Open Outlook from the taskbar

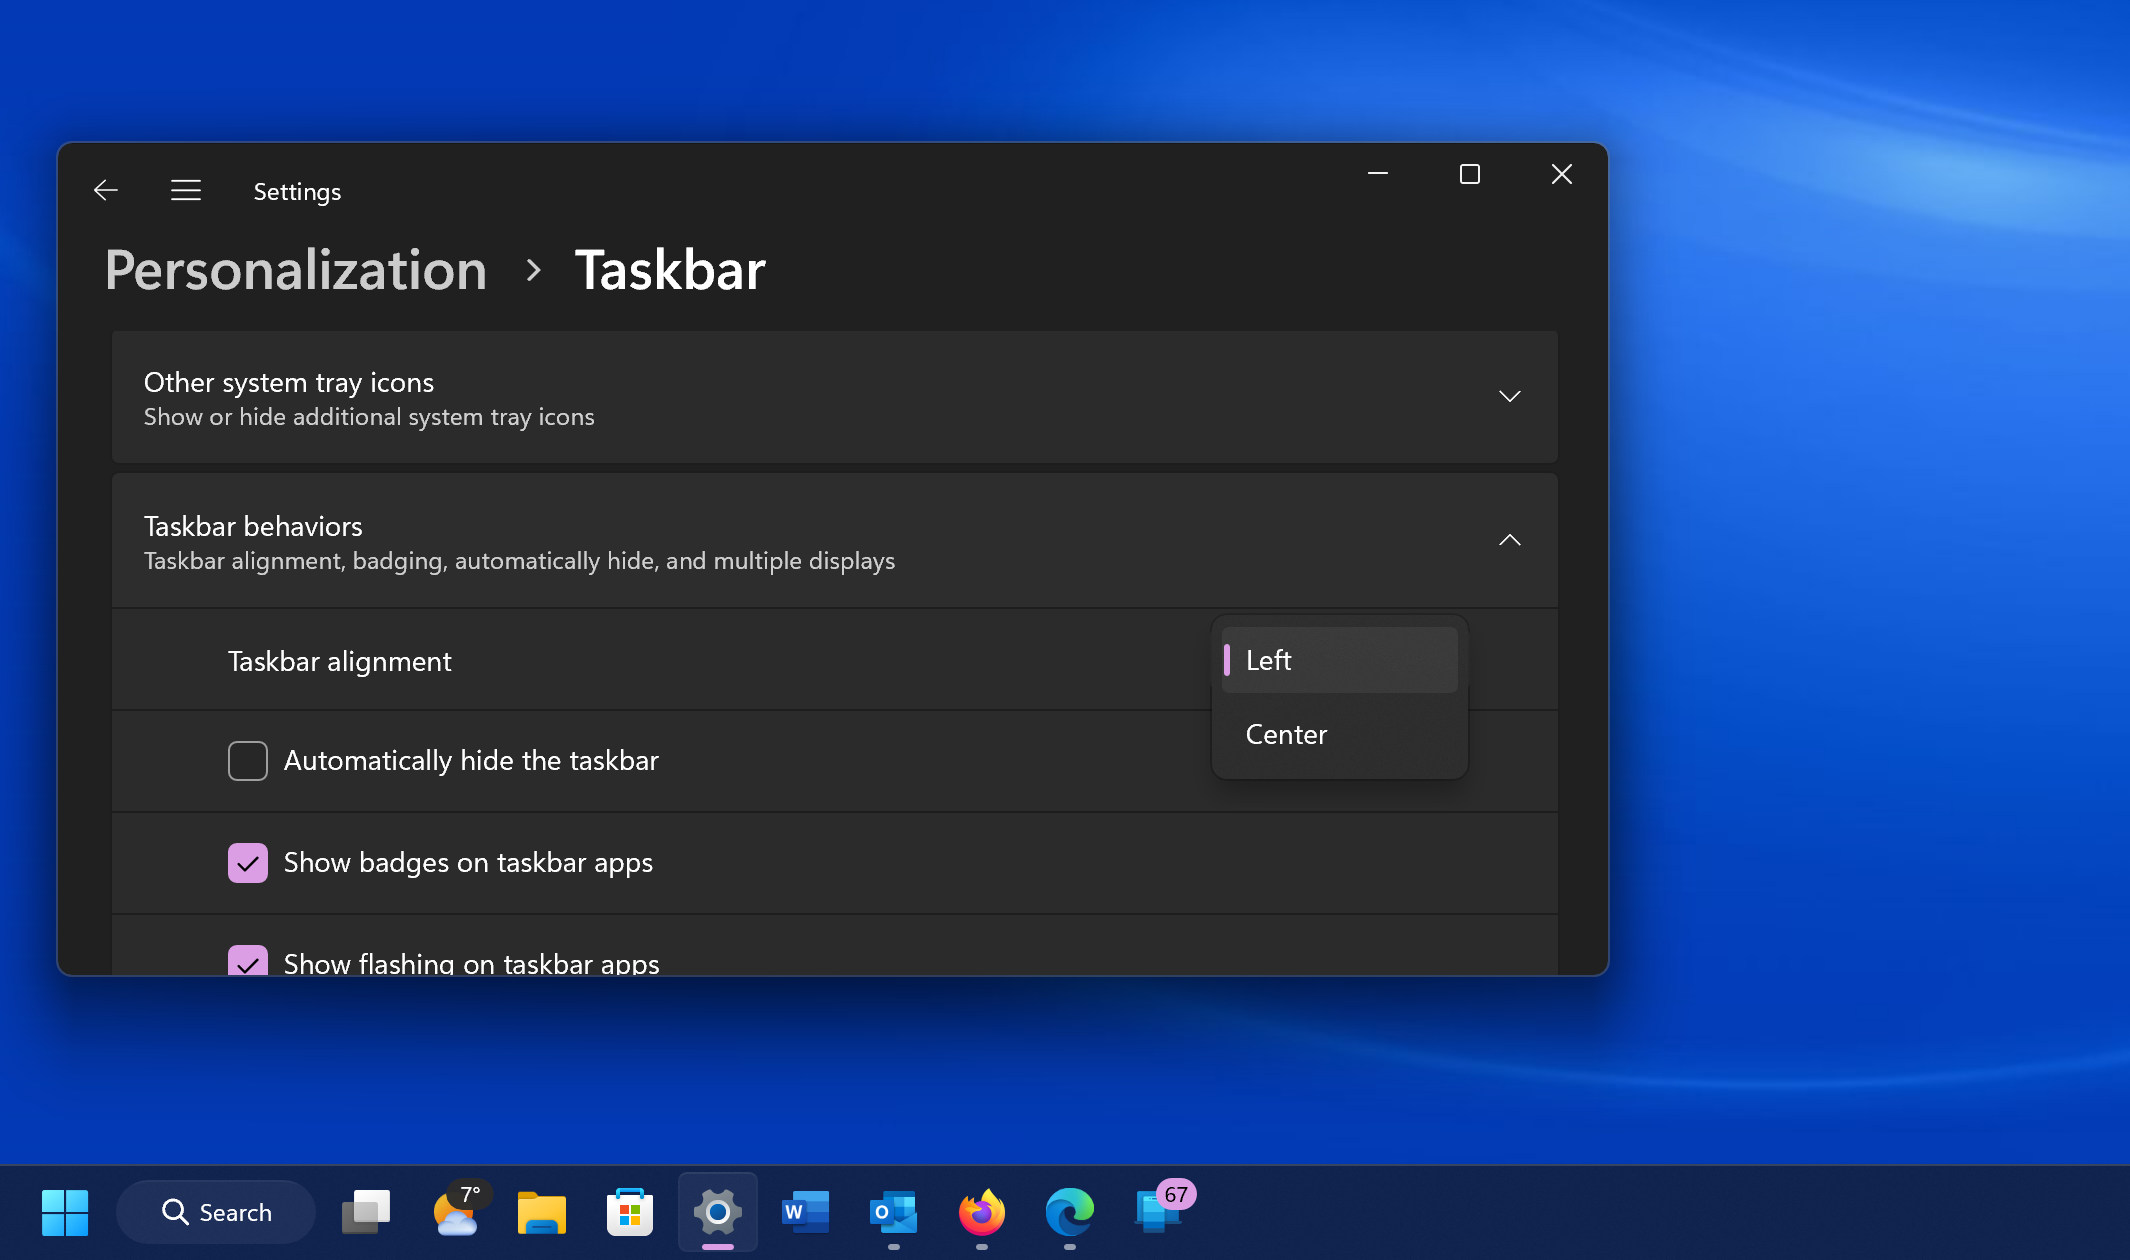point(893,1212)
